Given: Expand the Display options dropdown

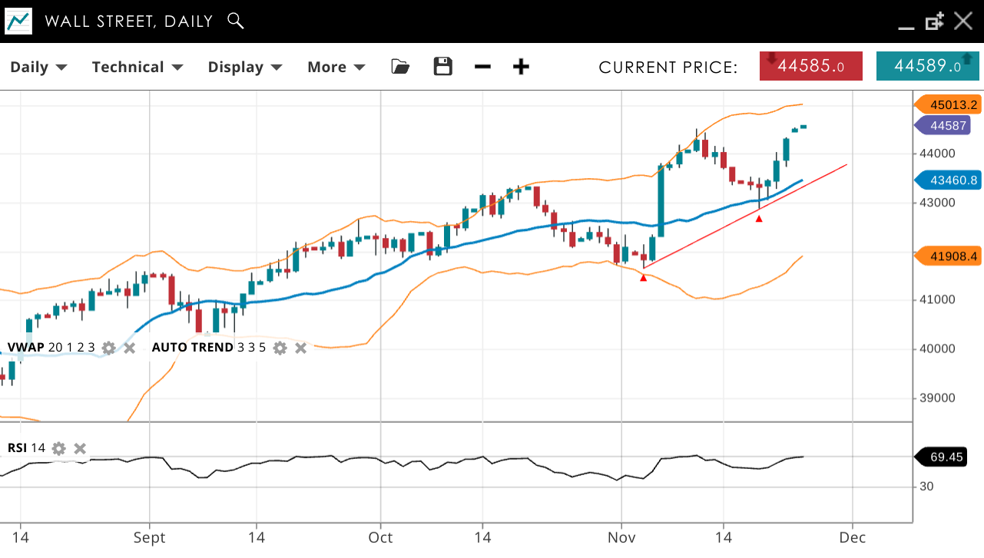Looking at the screenshot, I should [244, 67].
